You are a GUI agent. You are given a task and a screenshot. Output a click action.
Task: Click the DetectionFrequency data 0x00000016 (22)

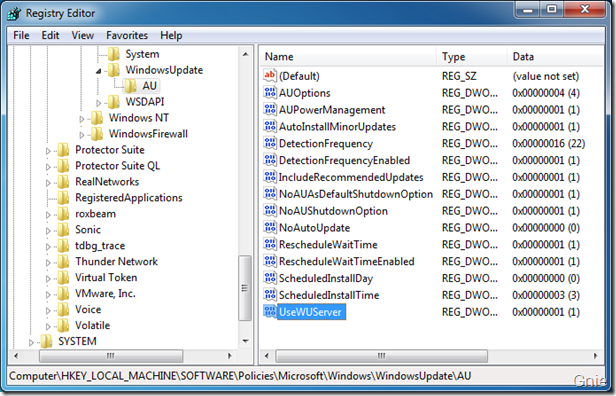point(548,143)
